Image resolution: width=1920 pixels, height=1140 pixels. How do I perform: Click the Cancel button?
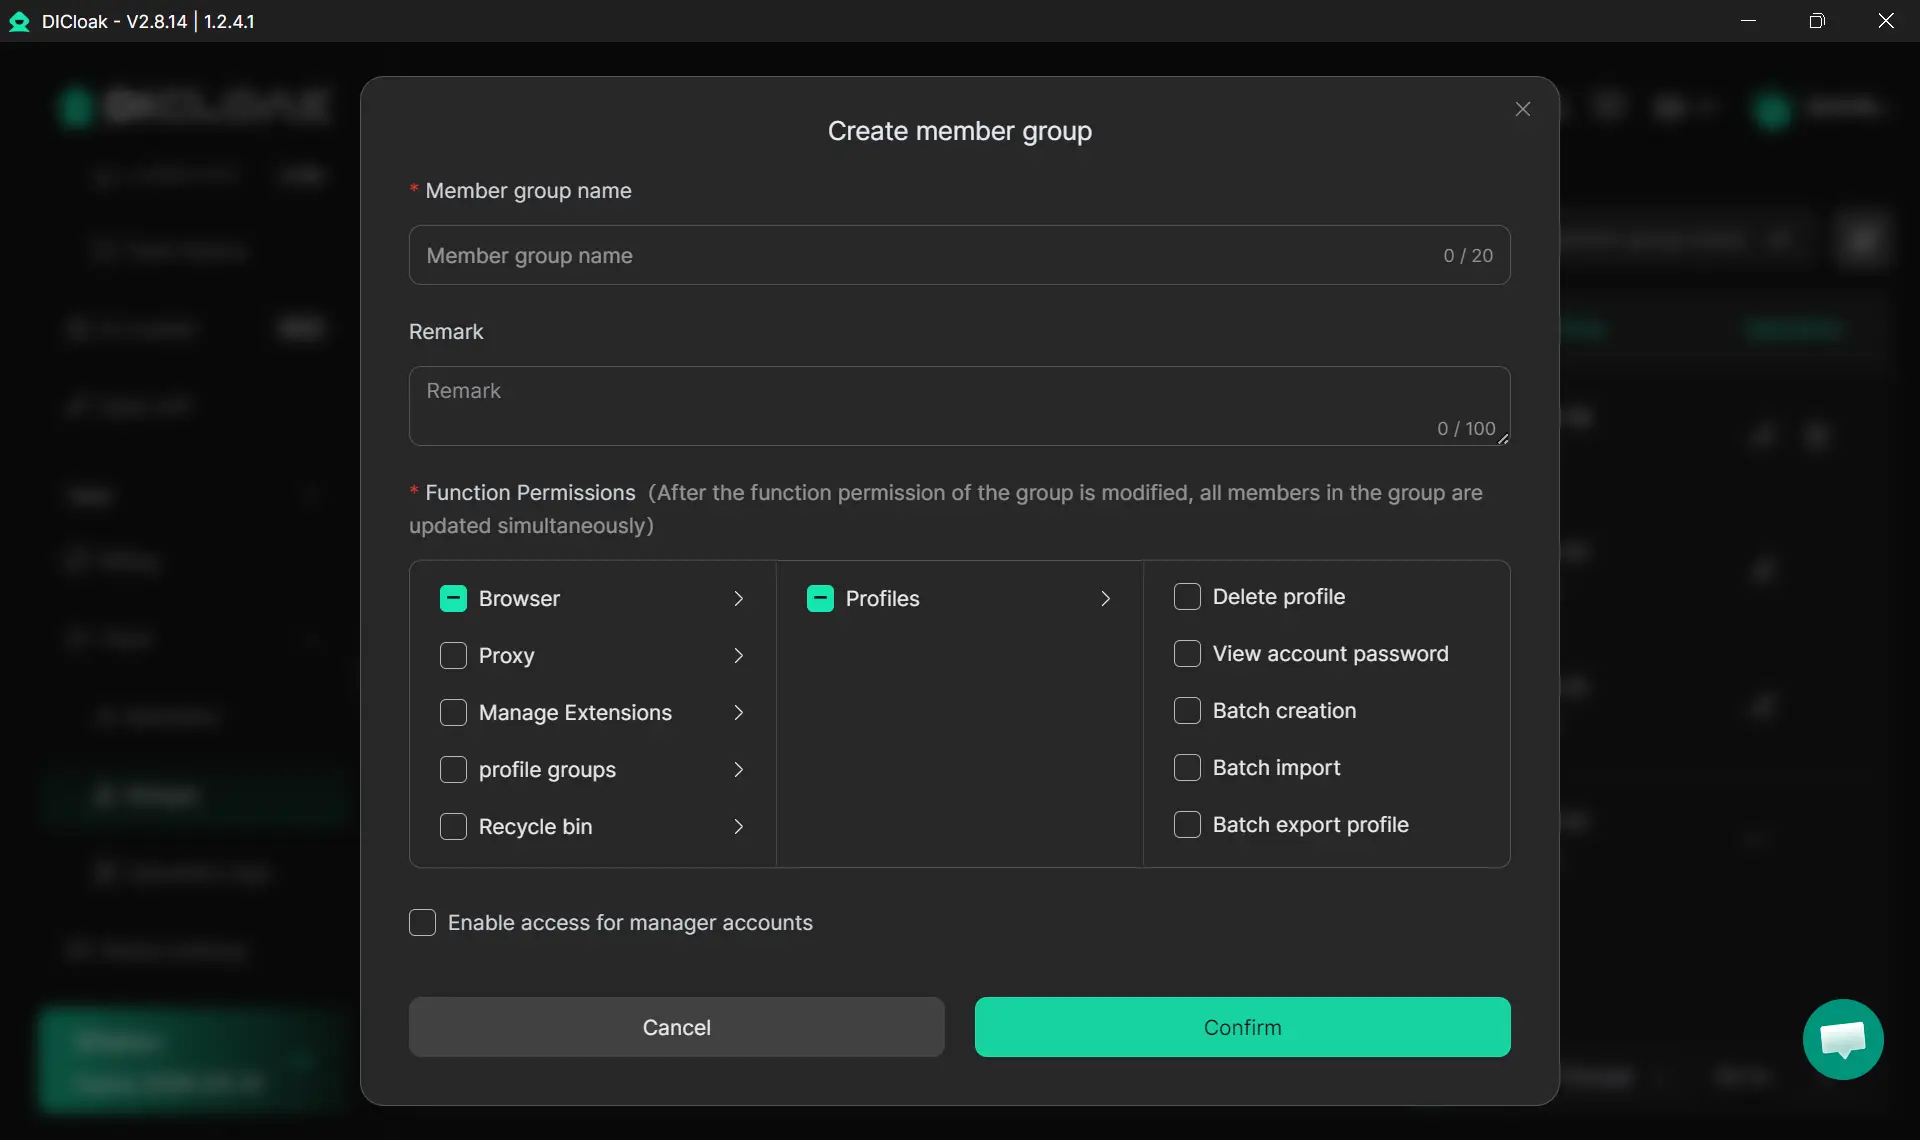pos(676,1027)
